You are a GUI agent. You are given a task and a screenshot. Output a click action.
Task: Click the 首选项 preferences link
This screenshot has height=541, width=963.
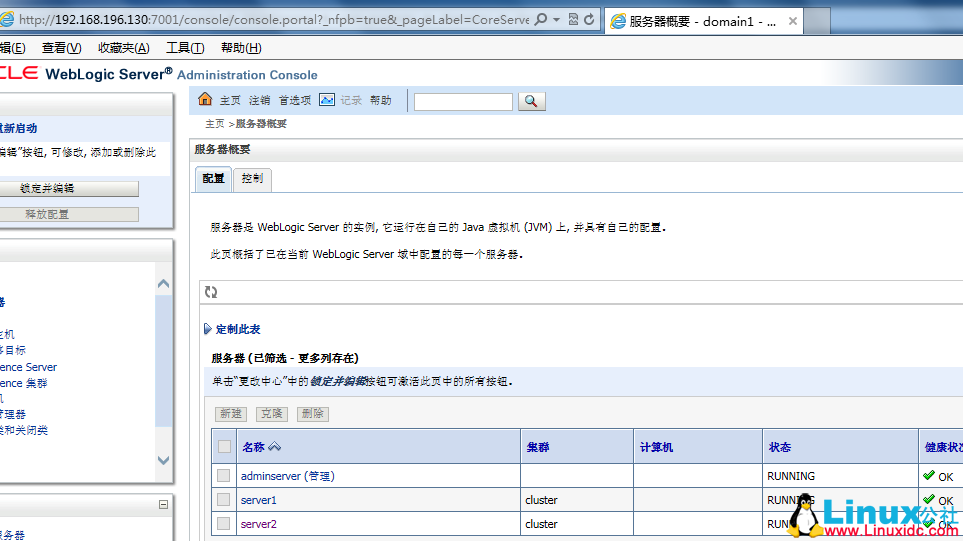click(295, 100)
